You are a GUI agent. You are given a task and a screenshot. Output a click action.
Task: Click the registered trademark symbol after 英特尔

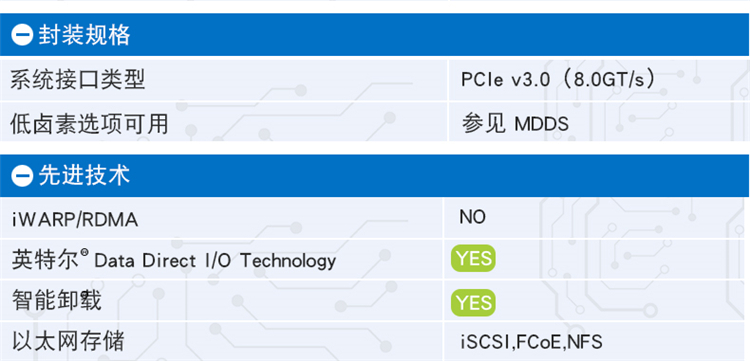point(85,253)
